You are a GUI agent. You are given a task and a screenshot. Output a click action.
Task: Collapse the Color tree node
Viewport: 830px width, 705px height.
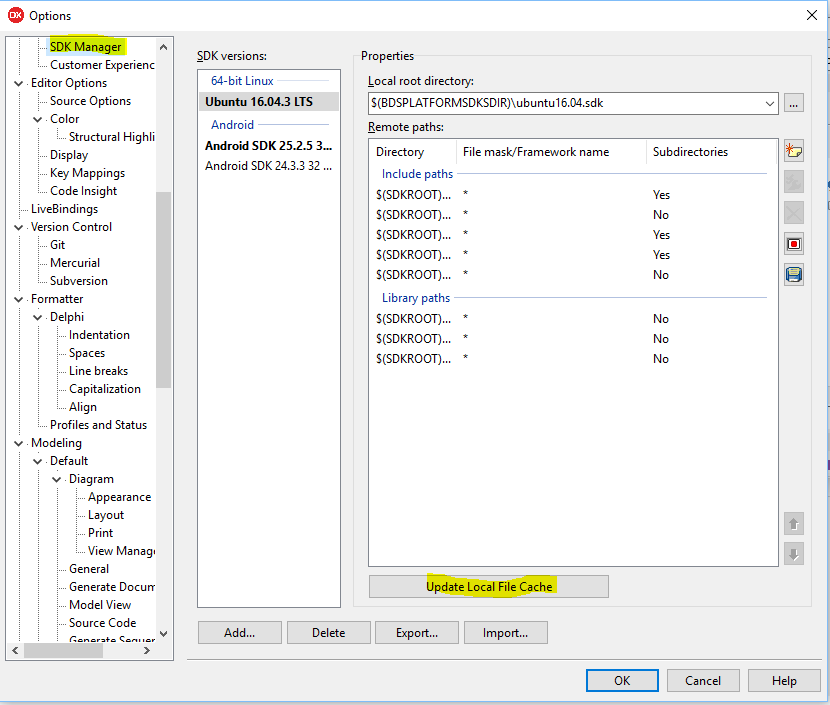38,120
